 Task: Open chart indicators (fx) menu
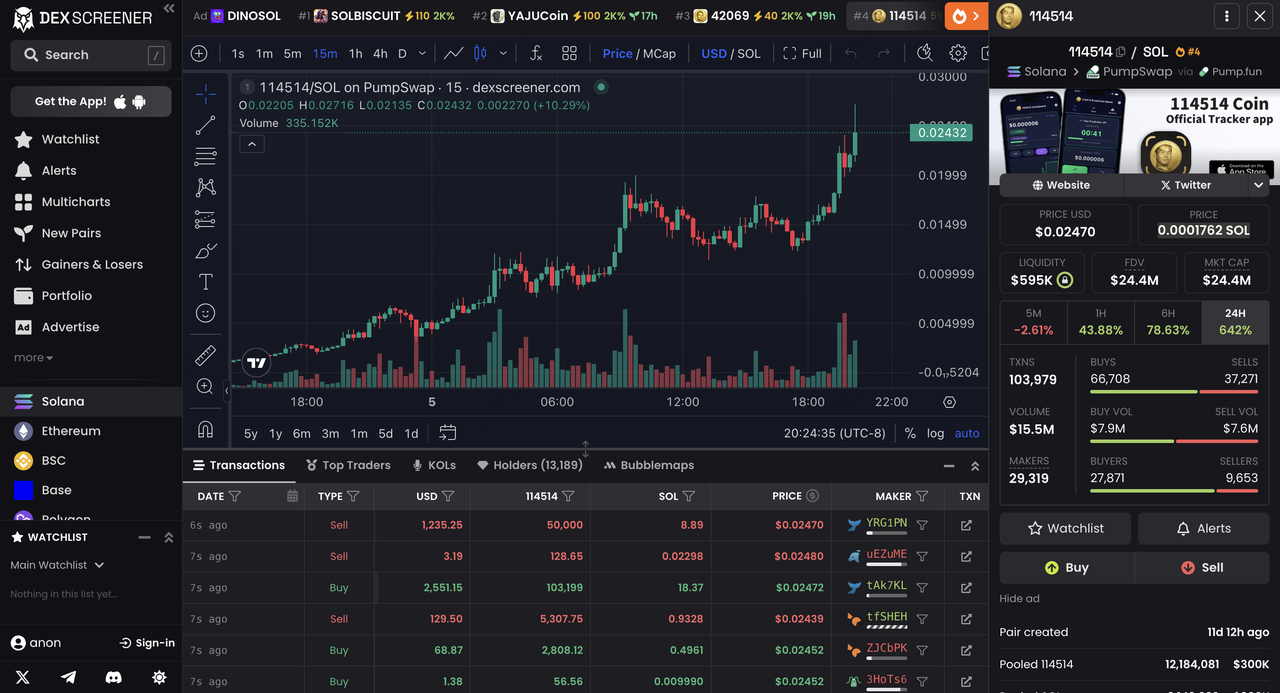(536, 53)
